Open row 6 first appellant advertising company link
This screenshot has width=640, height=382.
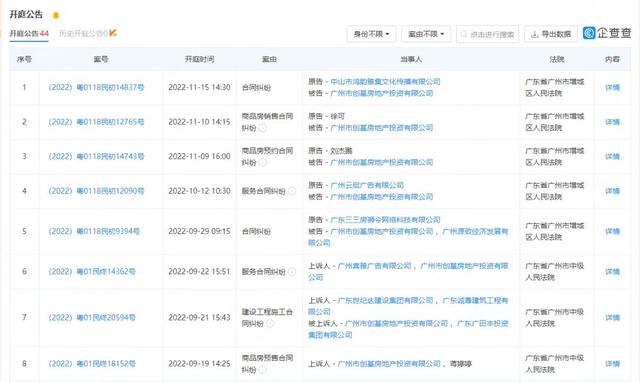pyautogui.click(x=374, y=266)
